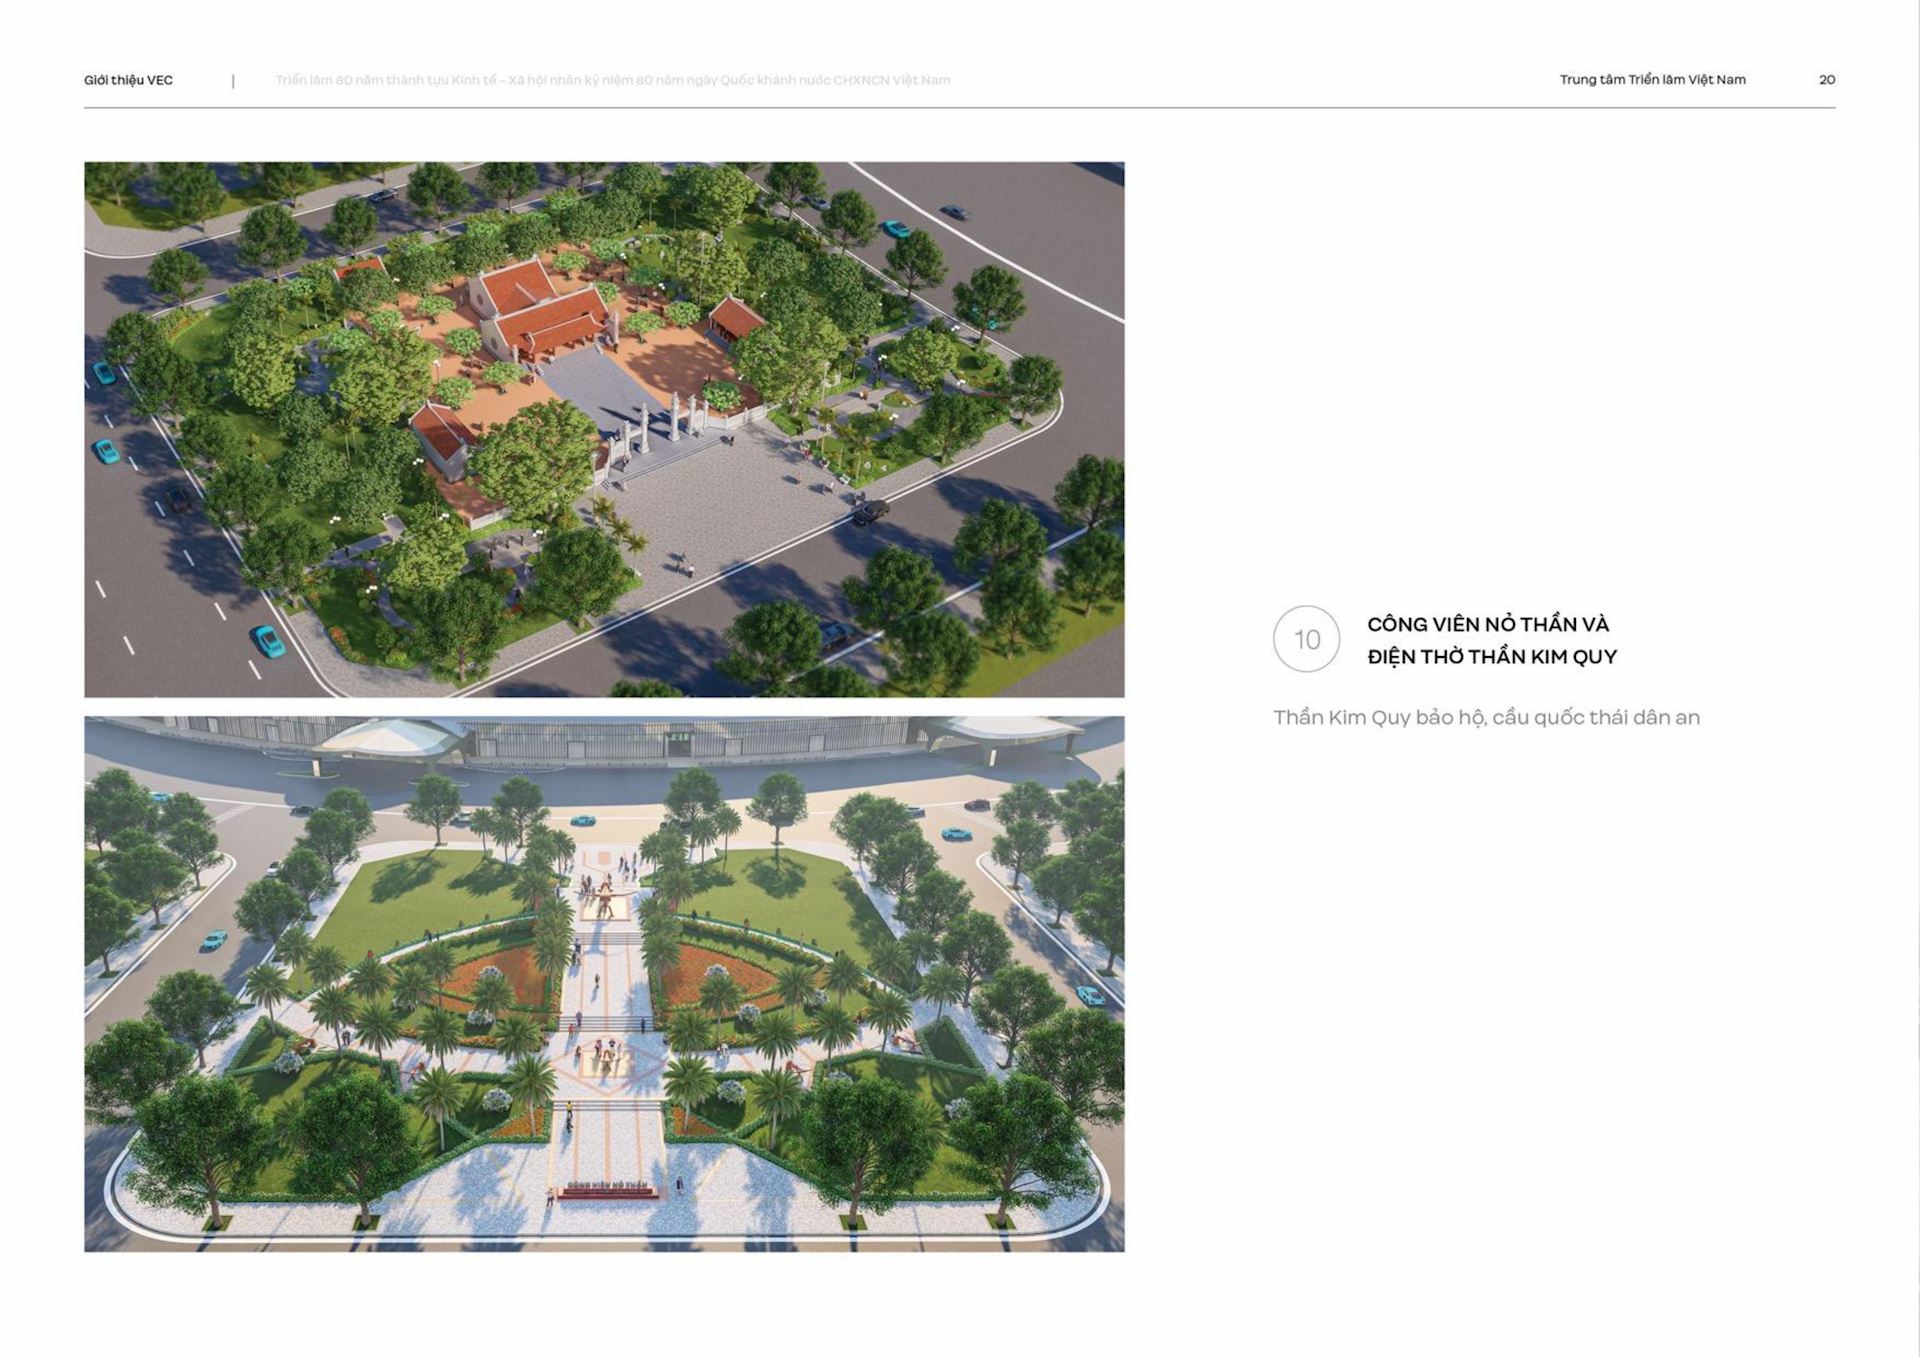Screen dimensions: 1920x1357
Task: Select the Nỏ Thần park rendering image
Action: 604,983
